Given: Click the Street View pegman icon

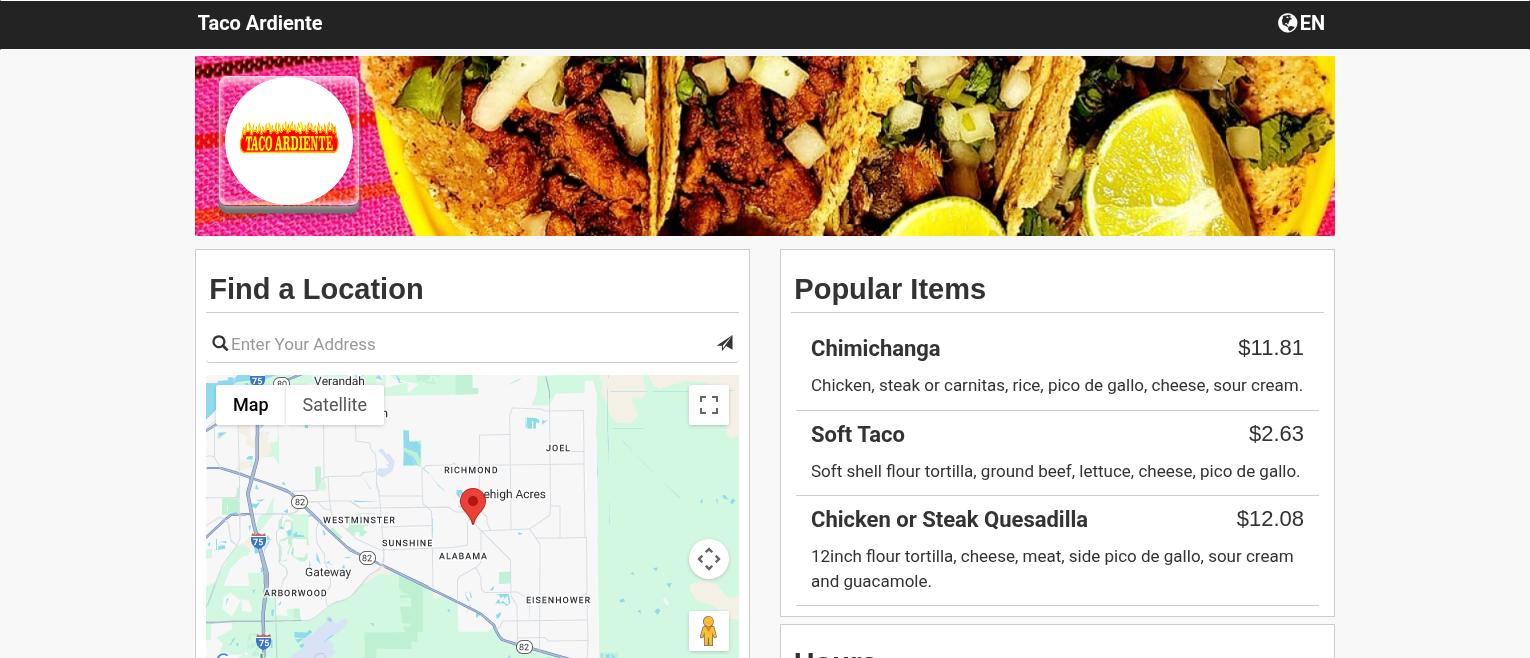Looking at the screenshot, I should tap(709, 631).
